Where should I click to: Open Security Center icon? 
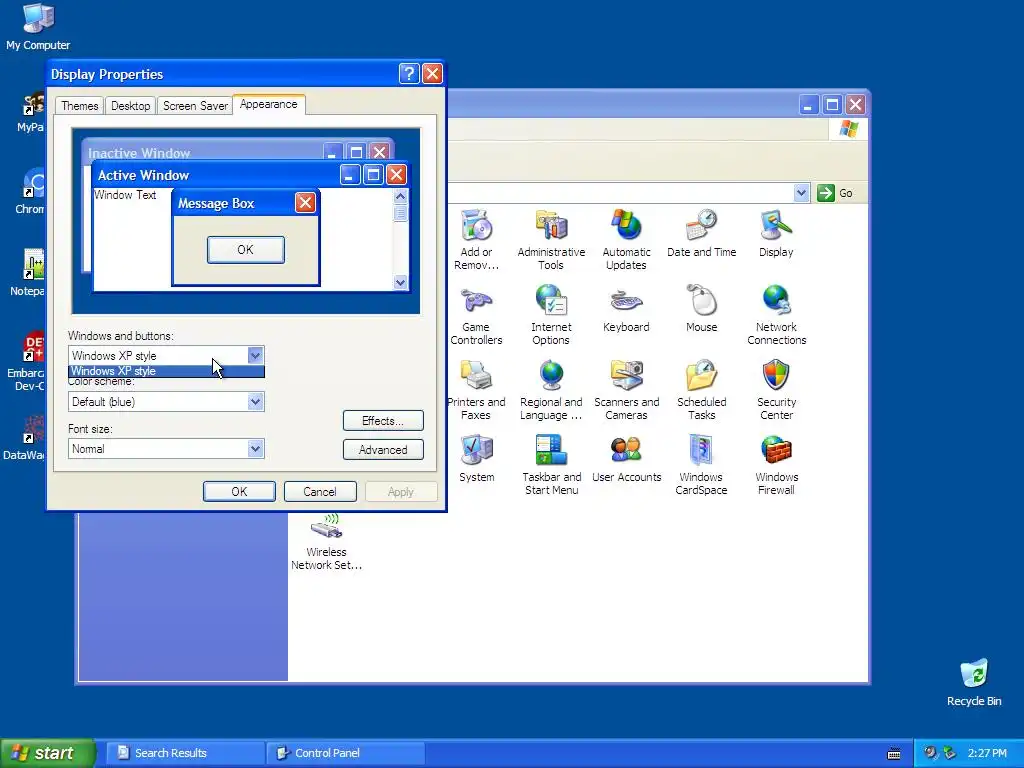pos(776,390)
